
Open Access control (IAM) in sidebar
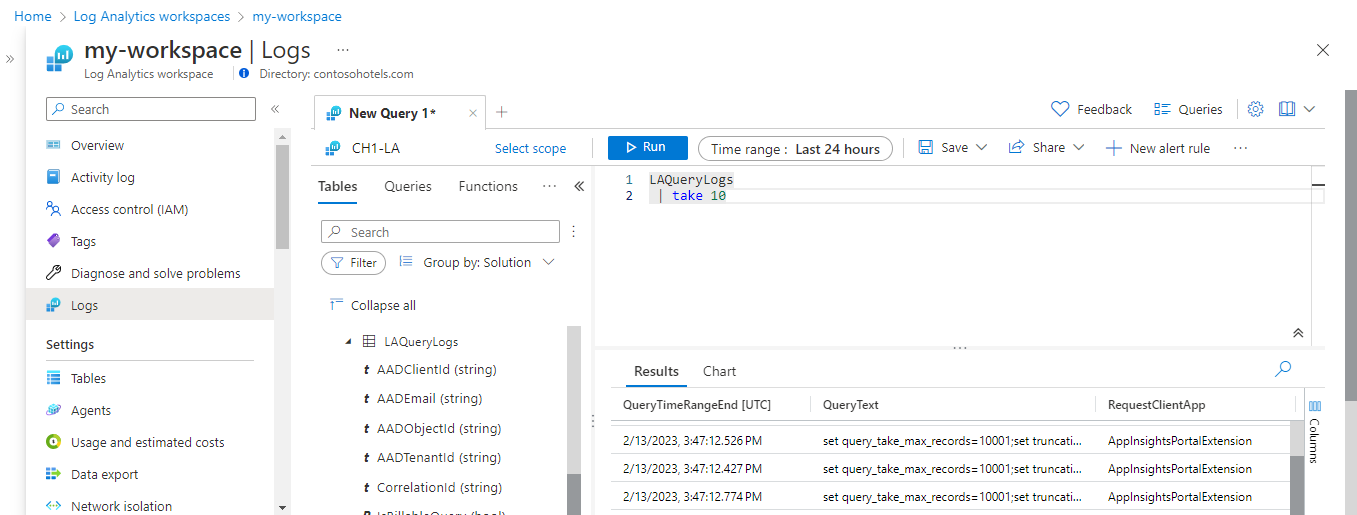pos(129,209)
